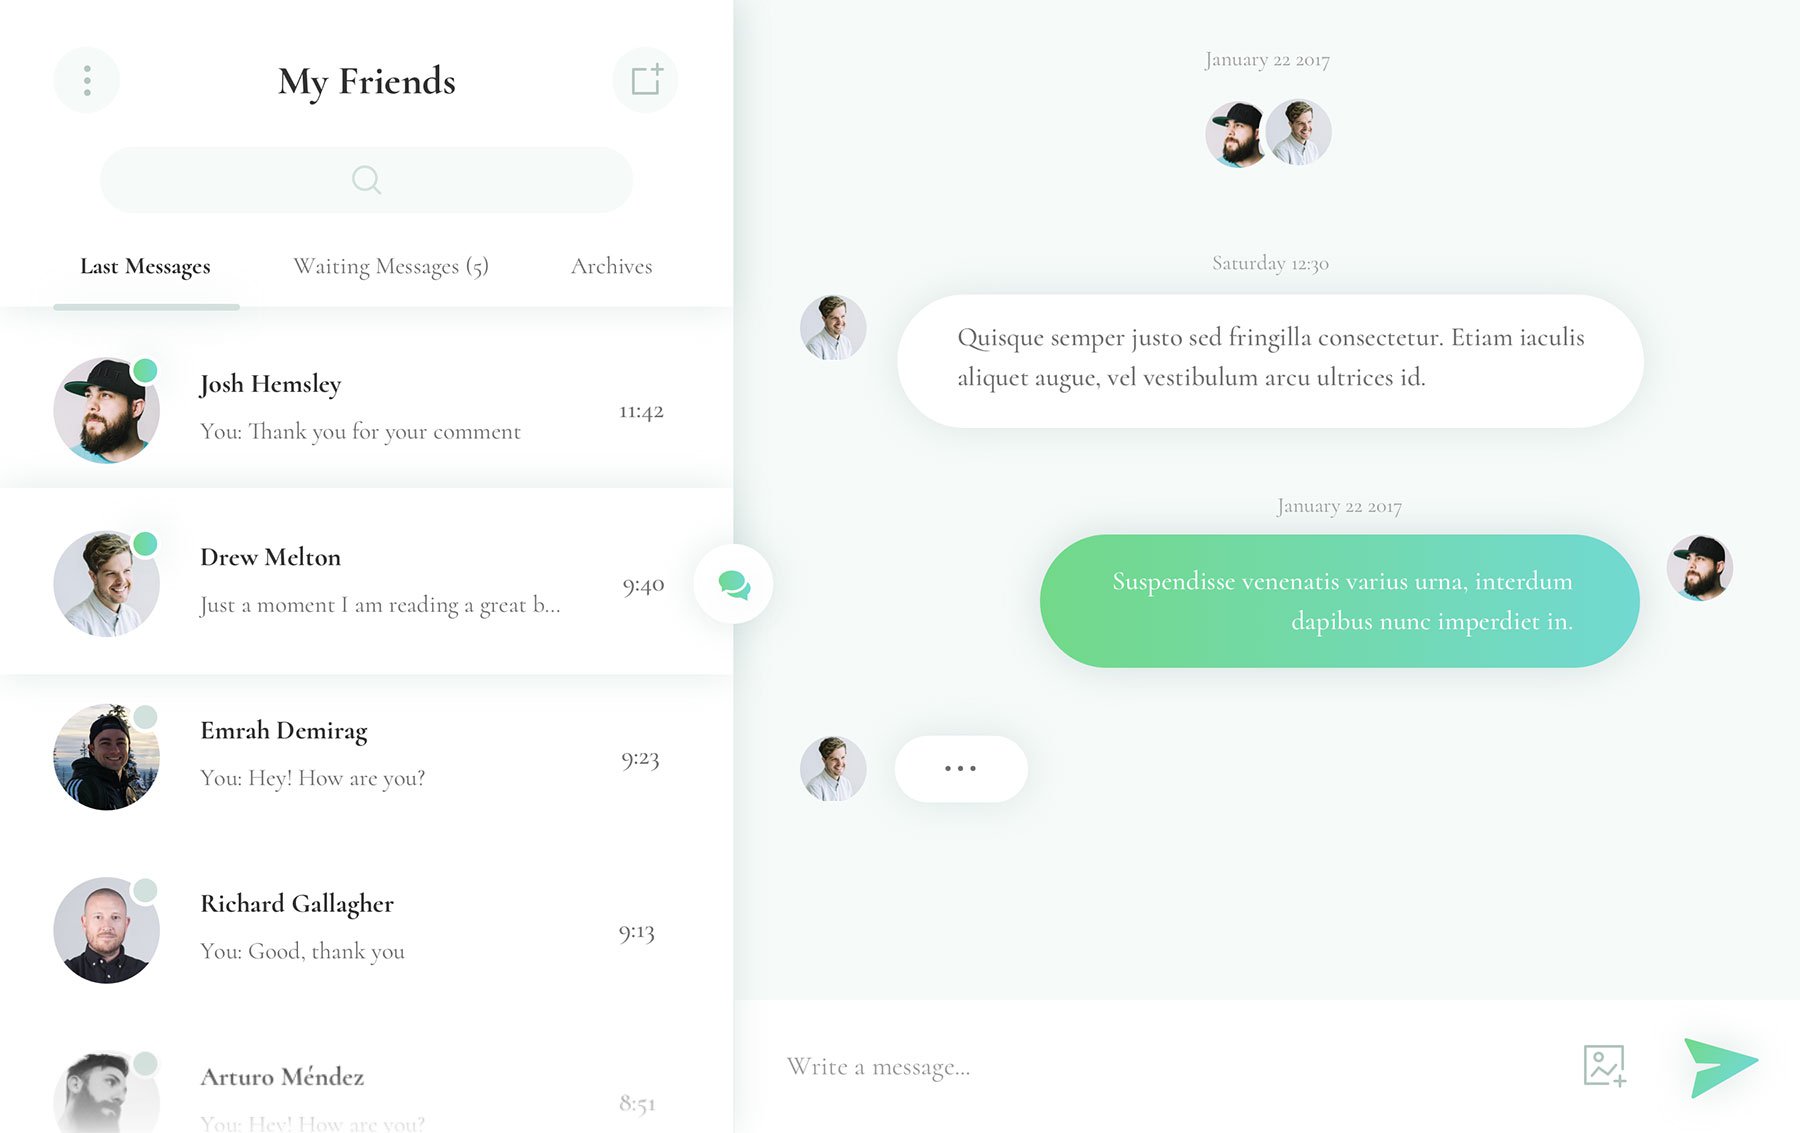Open the three-dot options menu

click(87, 80)
